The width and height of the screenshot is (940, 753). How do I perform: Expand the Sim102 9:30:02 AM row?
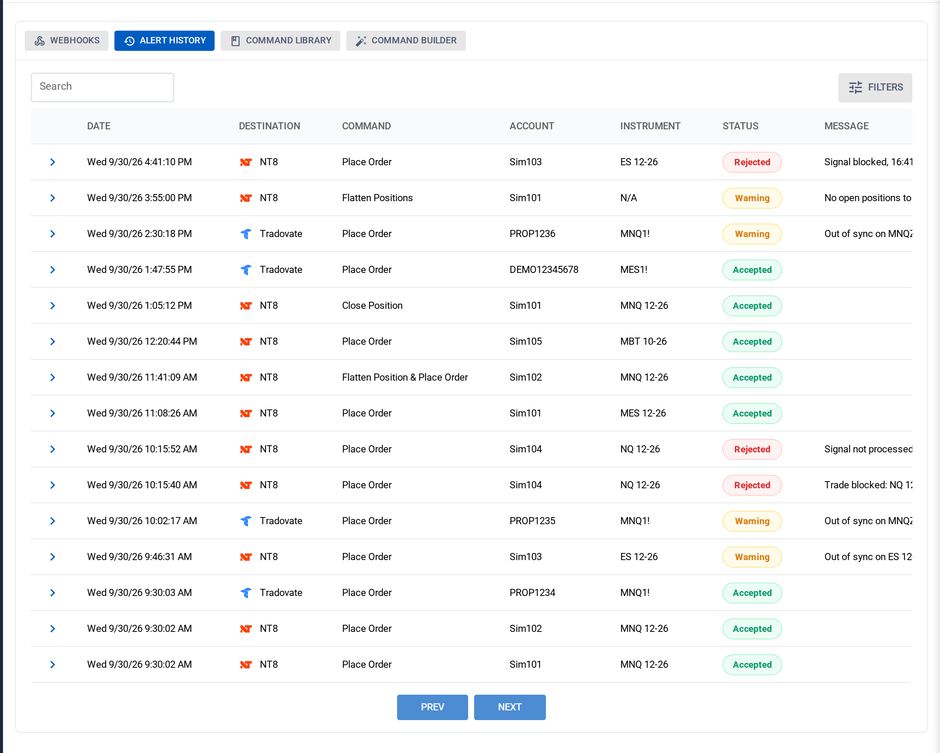click(x=53, y=628)
